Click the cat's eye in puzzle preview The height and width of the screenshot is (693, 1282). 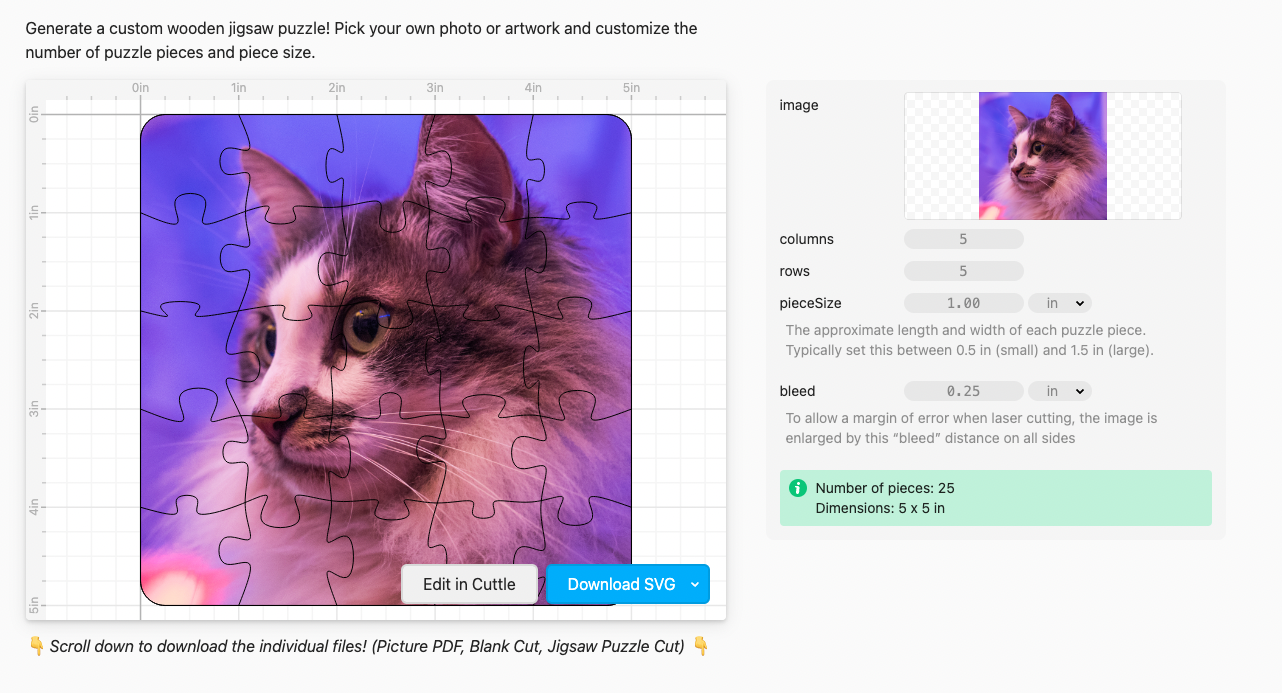pos(363,323)
